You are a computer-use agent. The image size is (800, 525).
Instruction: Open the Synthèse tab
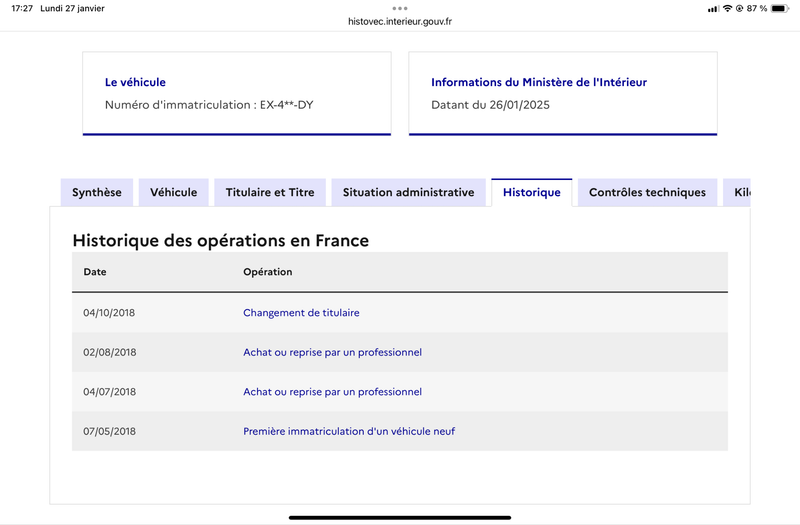pos(97,192)
